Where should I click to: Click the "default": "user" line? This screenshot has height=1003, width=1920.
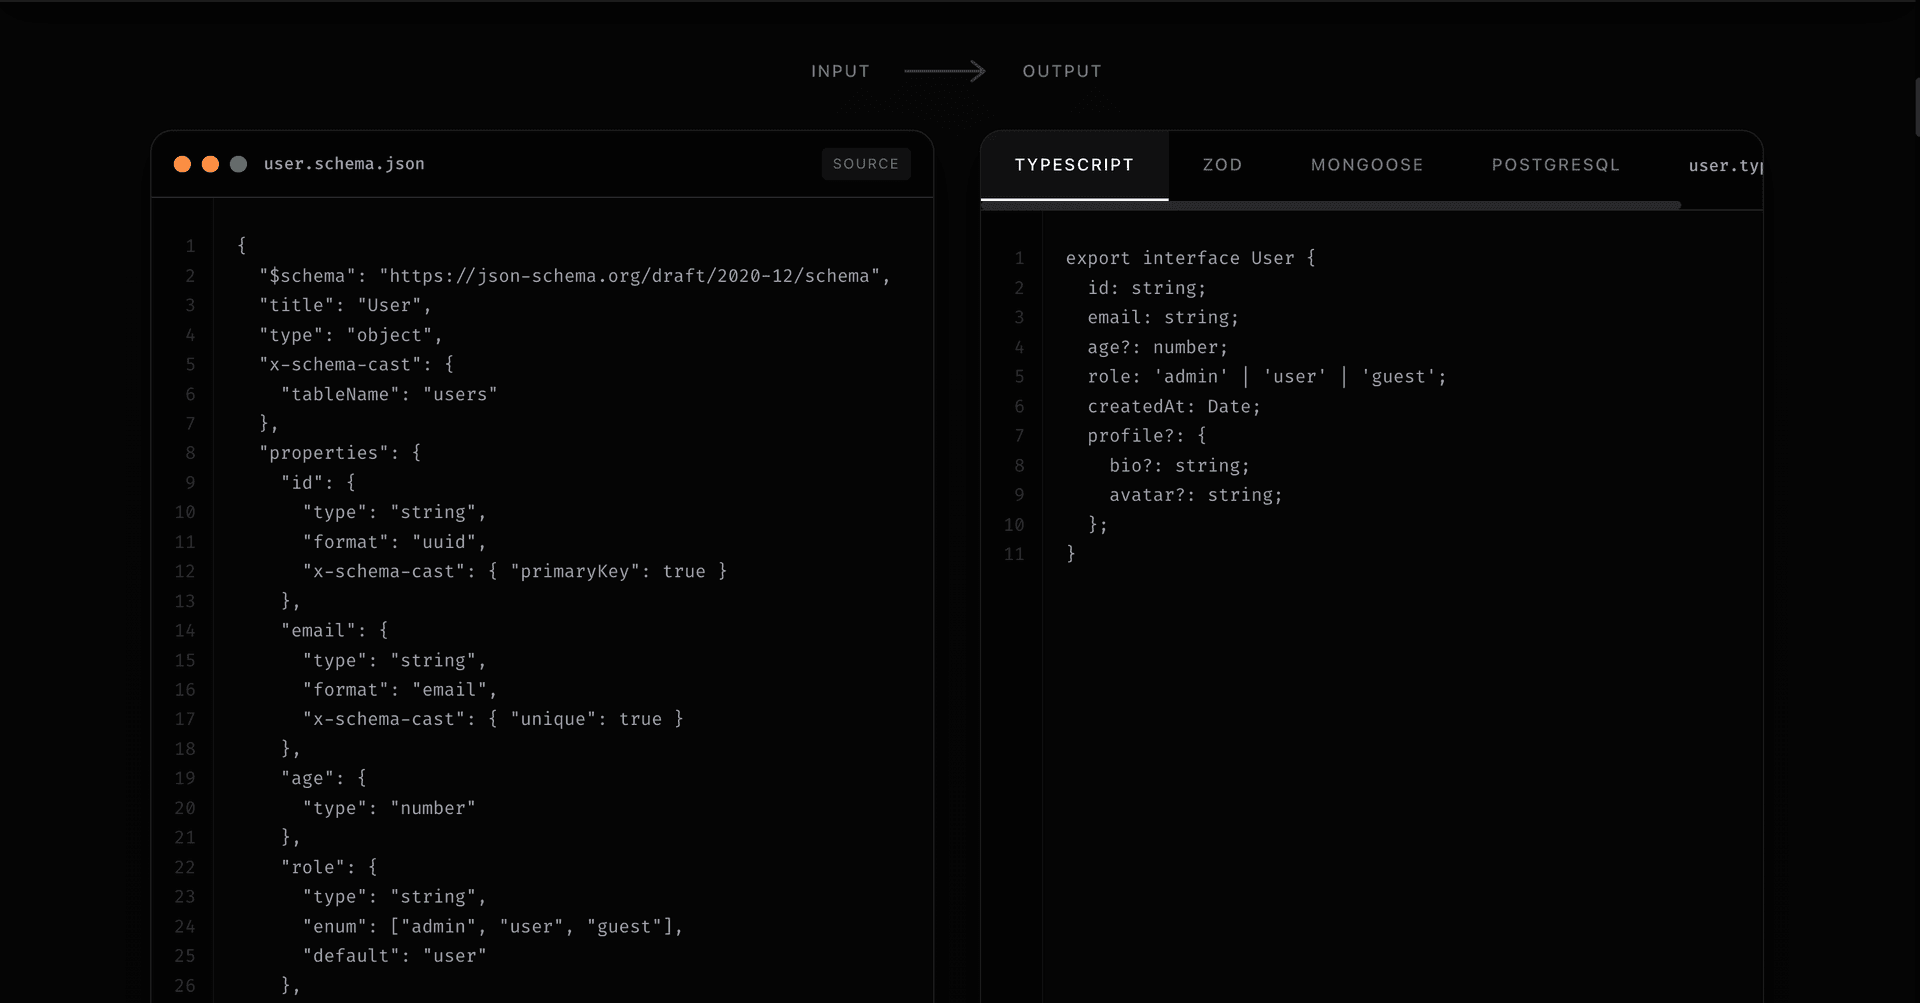(x=394, y=956)
